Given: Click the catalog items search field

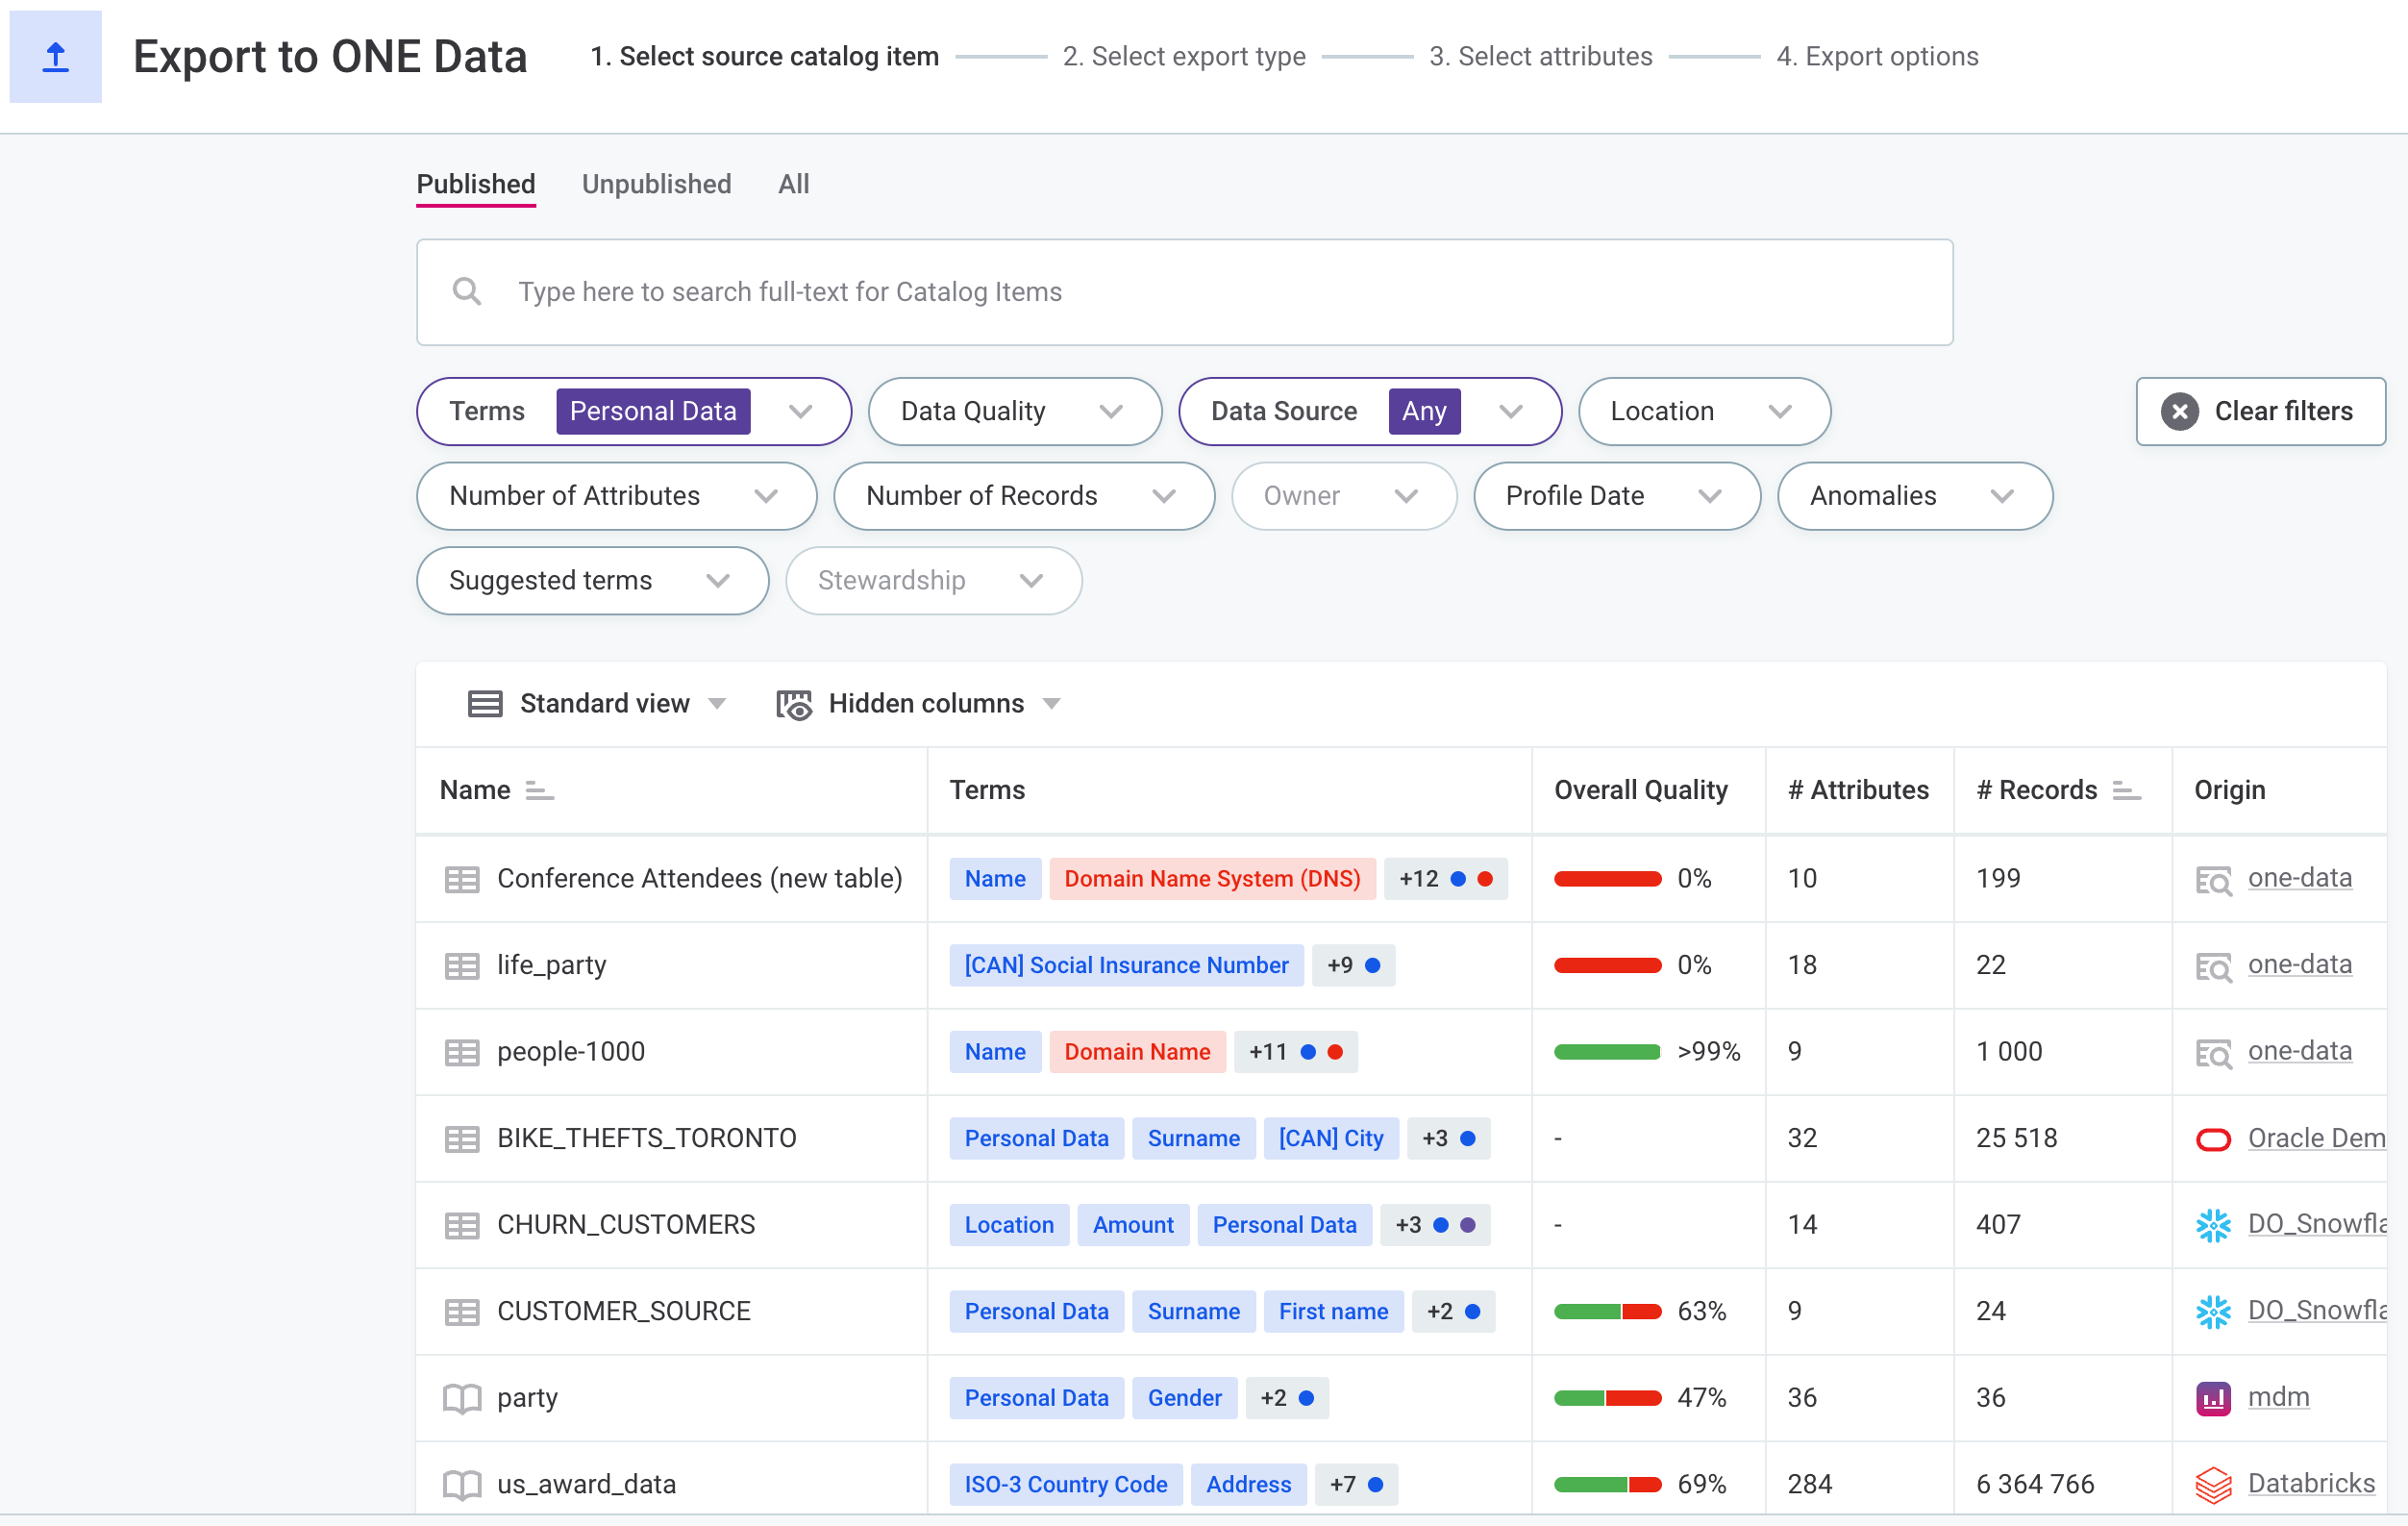Looking at the screenshot, I should [x=1200, y=291].
